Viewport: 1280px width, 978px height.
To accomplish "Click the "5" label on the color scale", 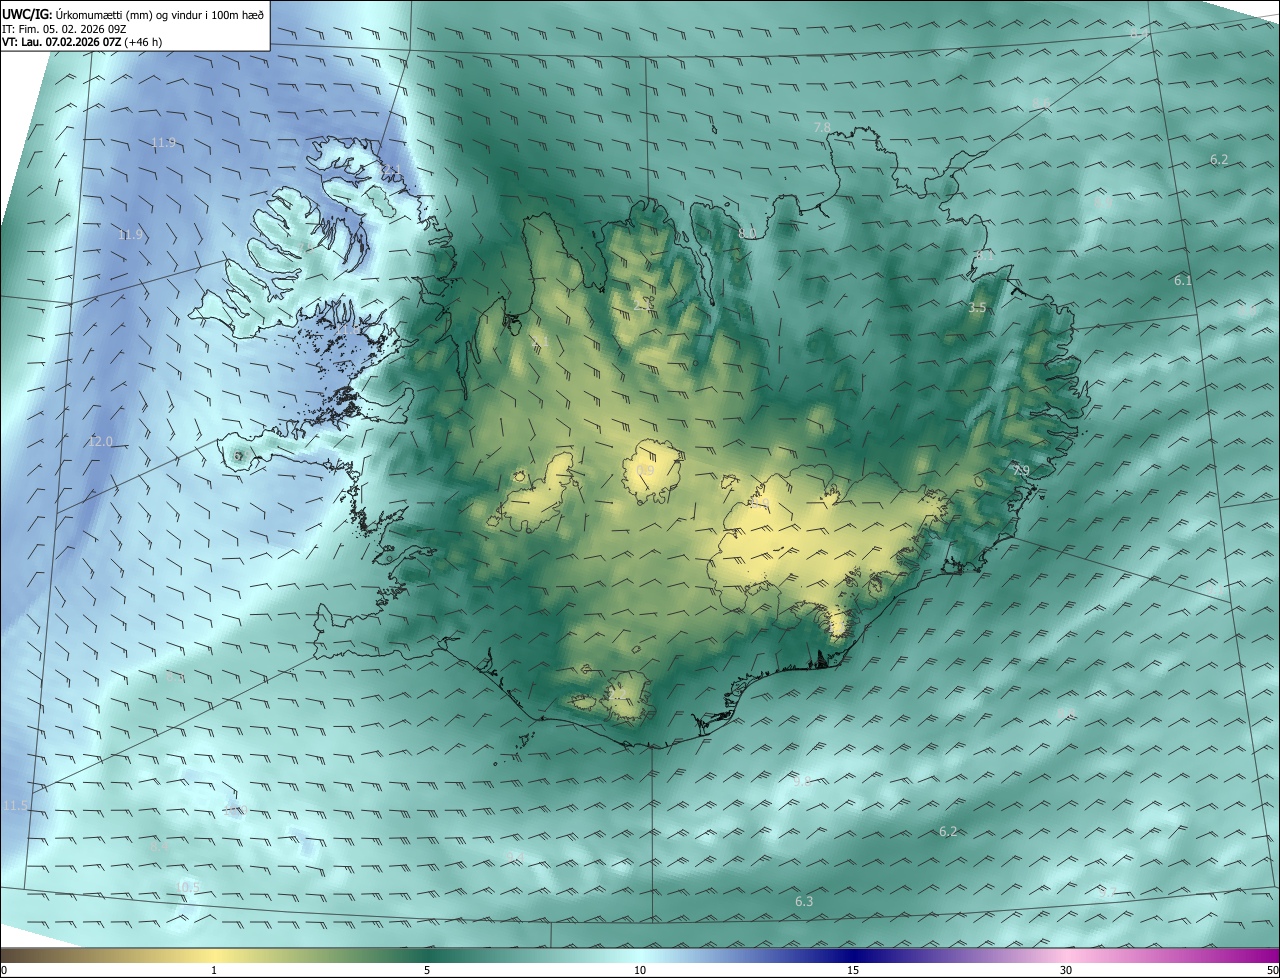I will [427, 971].
